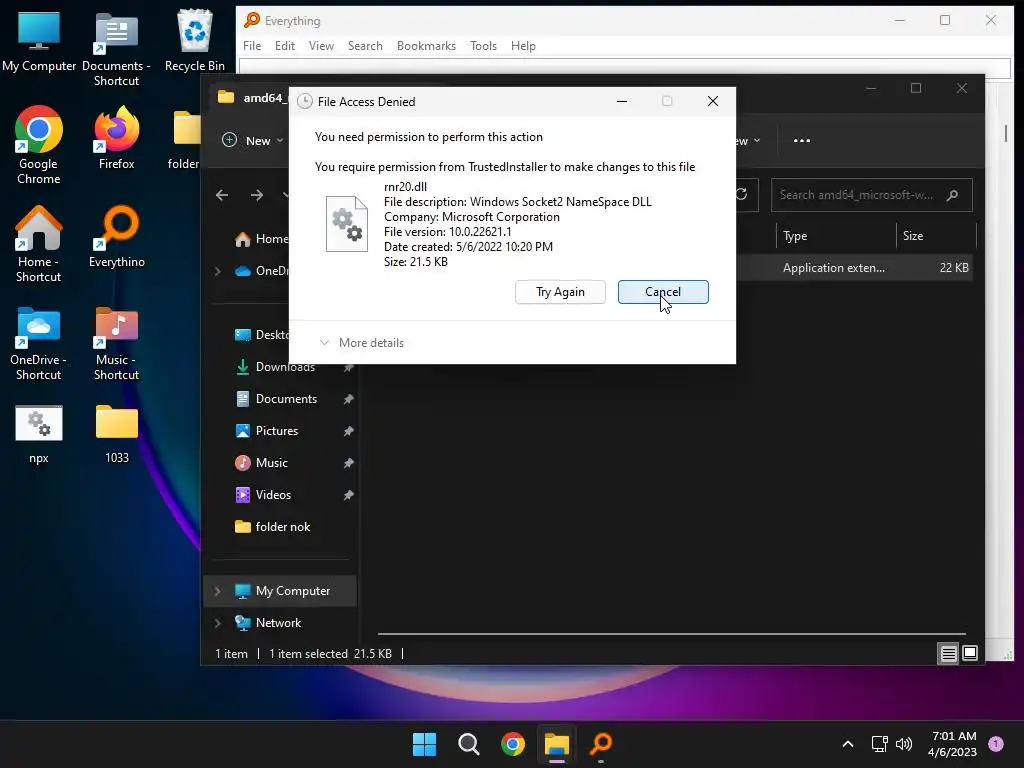Screen dimensions: 1024x768
Task: Open the Search menu in Everything
Action: click(x=365, y=46)
